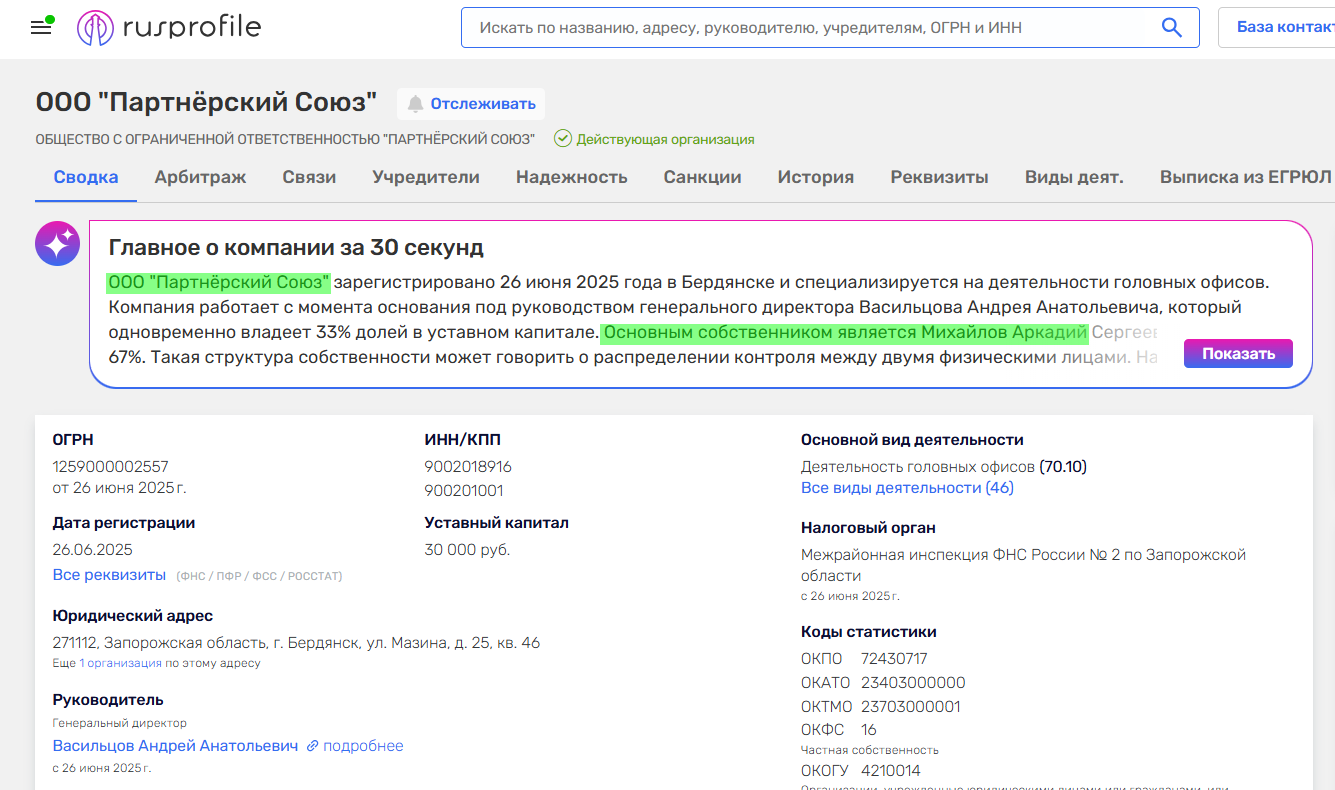Click the Rusprofile logo
The height and width of the screenshot is (790, 1335).
[x=169, y=27]
